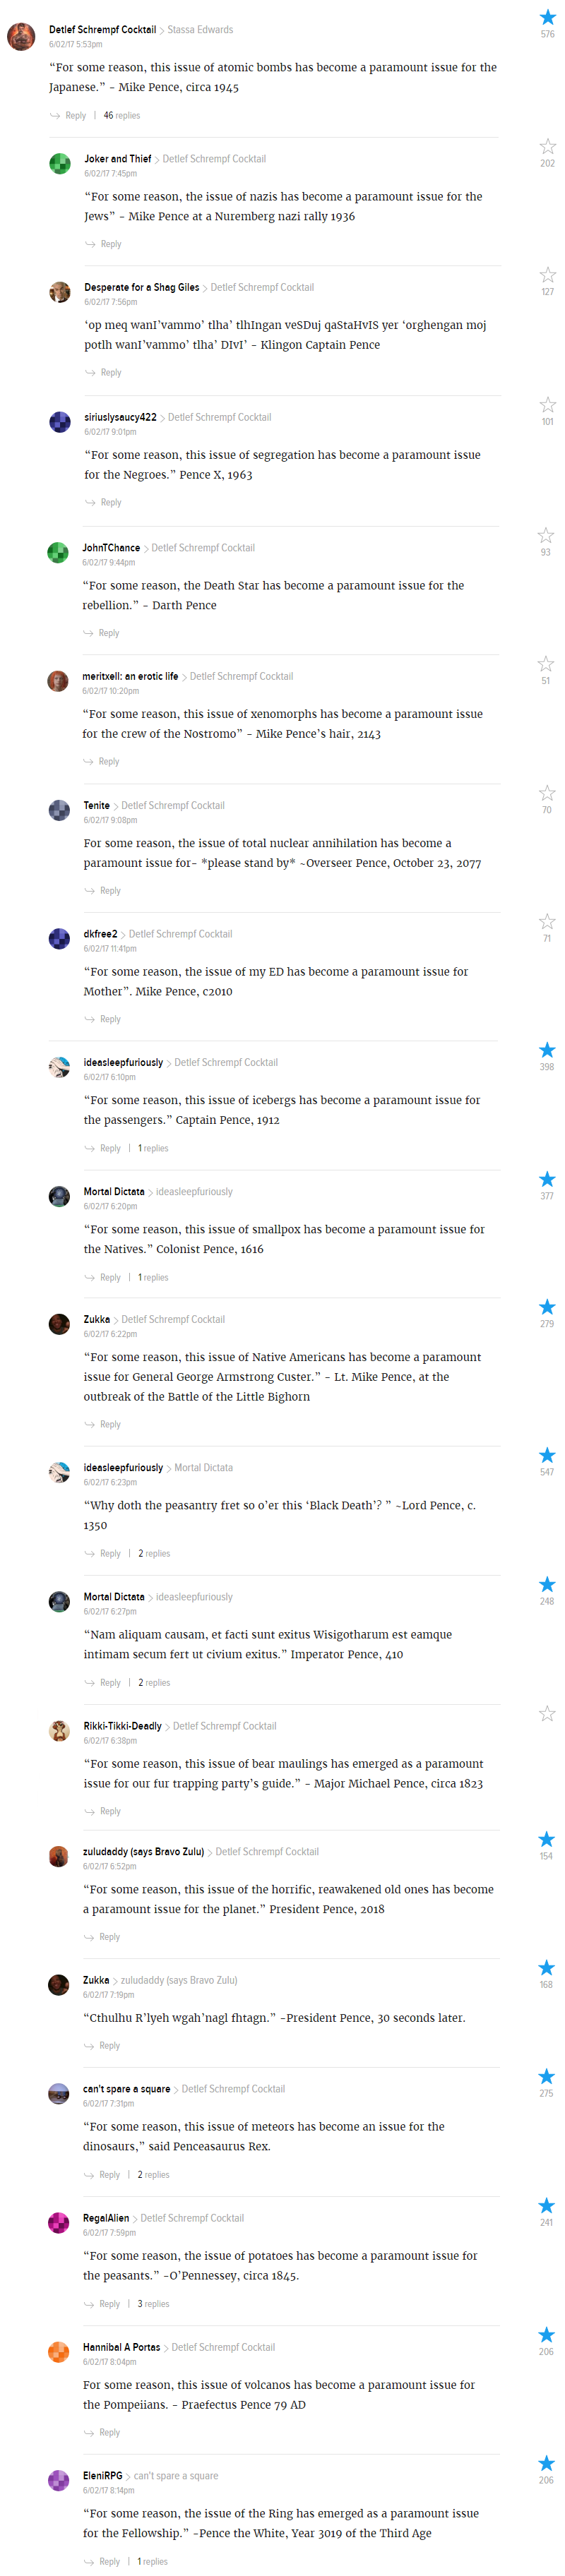
Task: Open zuludaddy (says Bravo Zulu) username link
Action: click(143, 1851)
